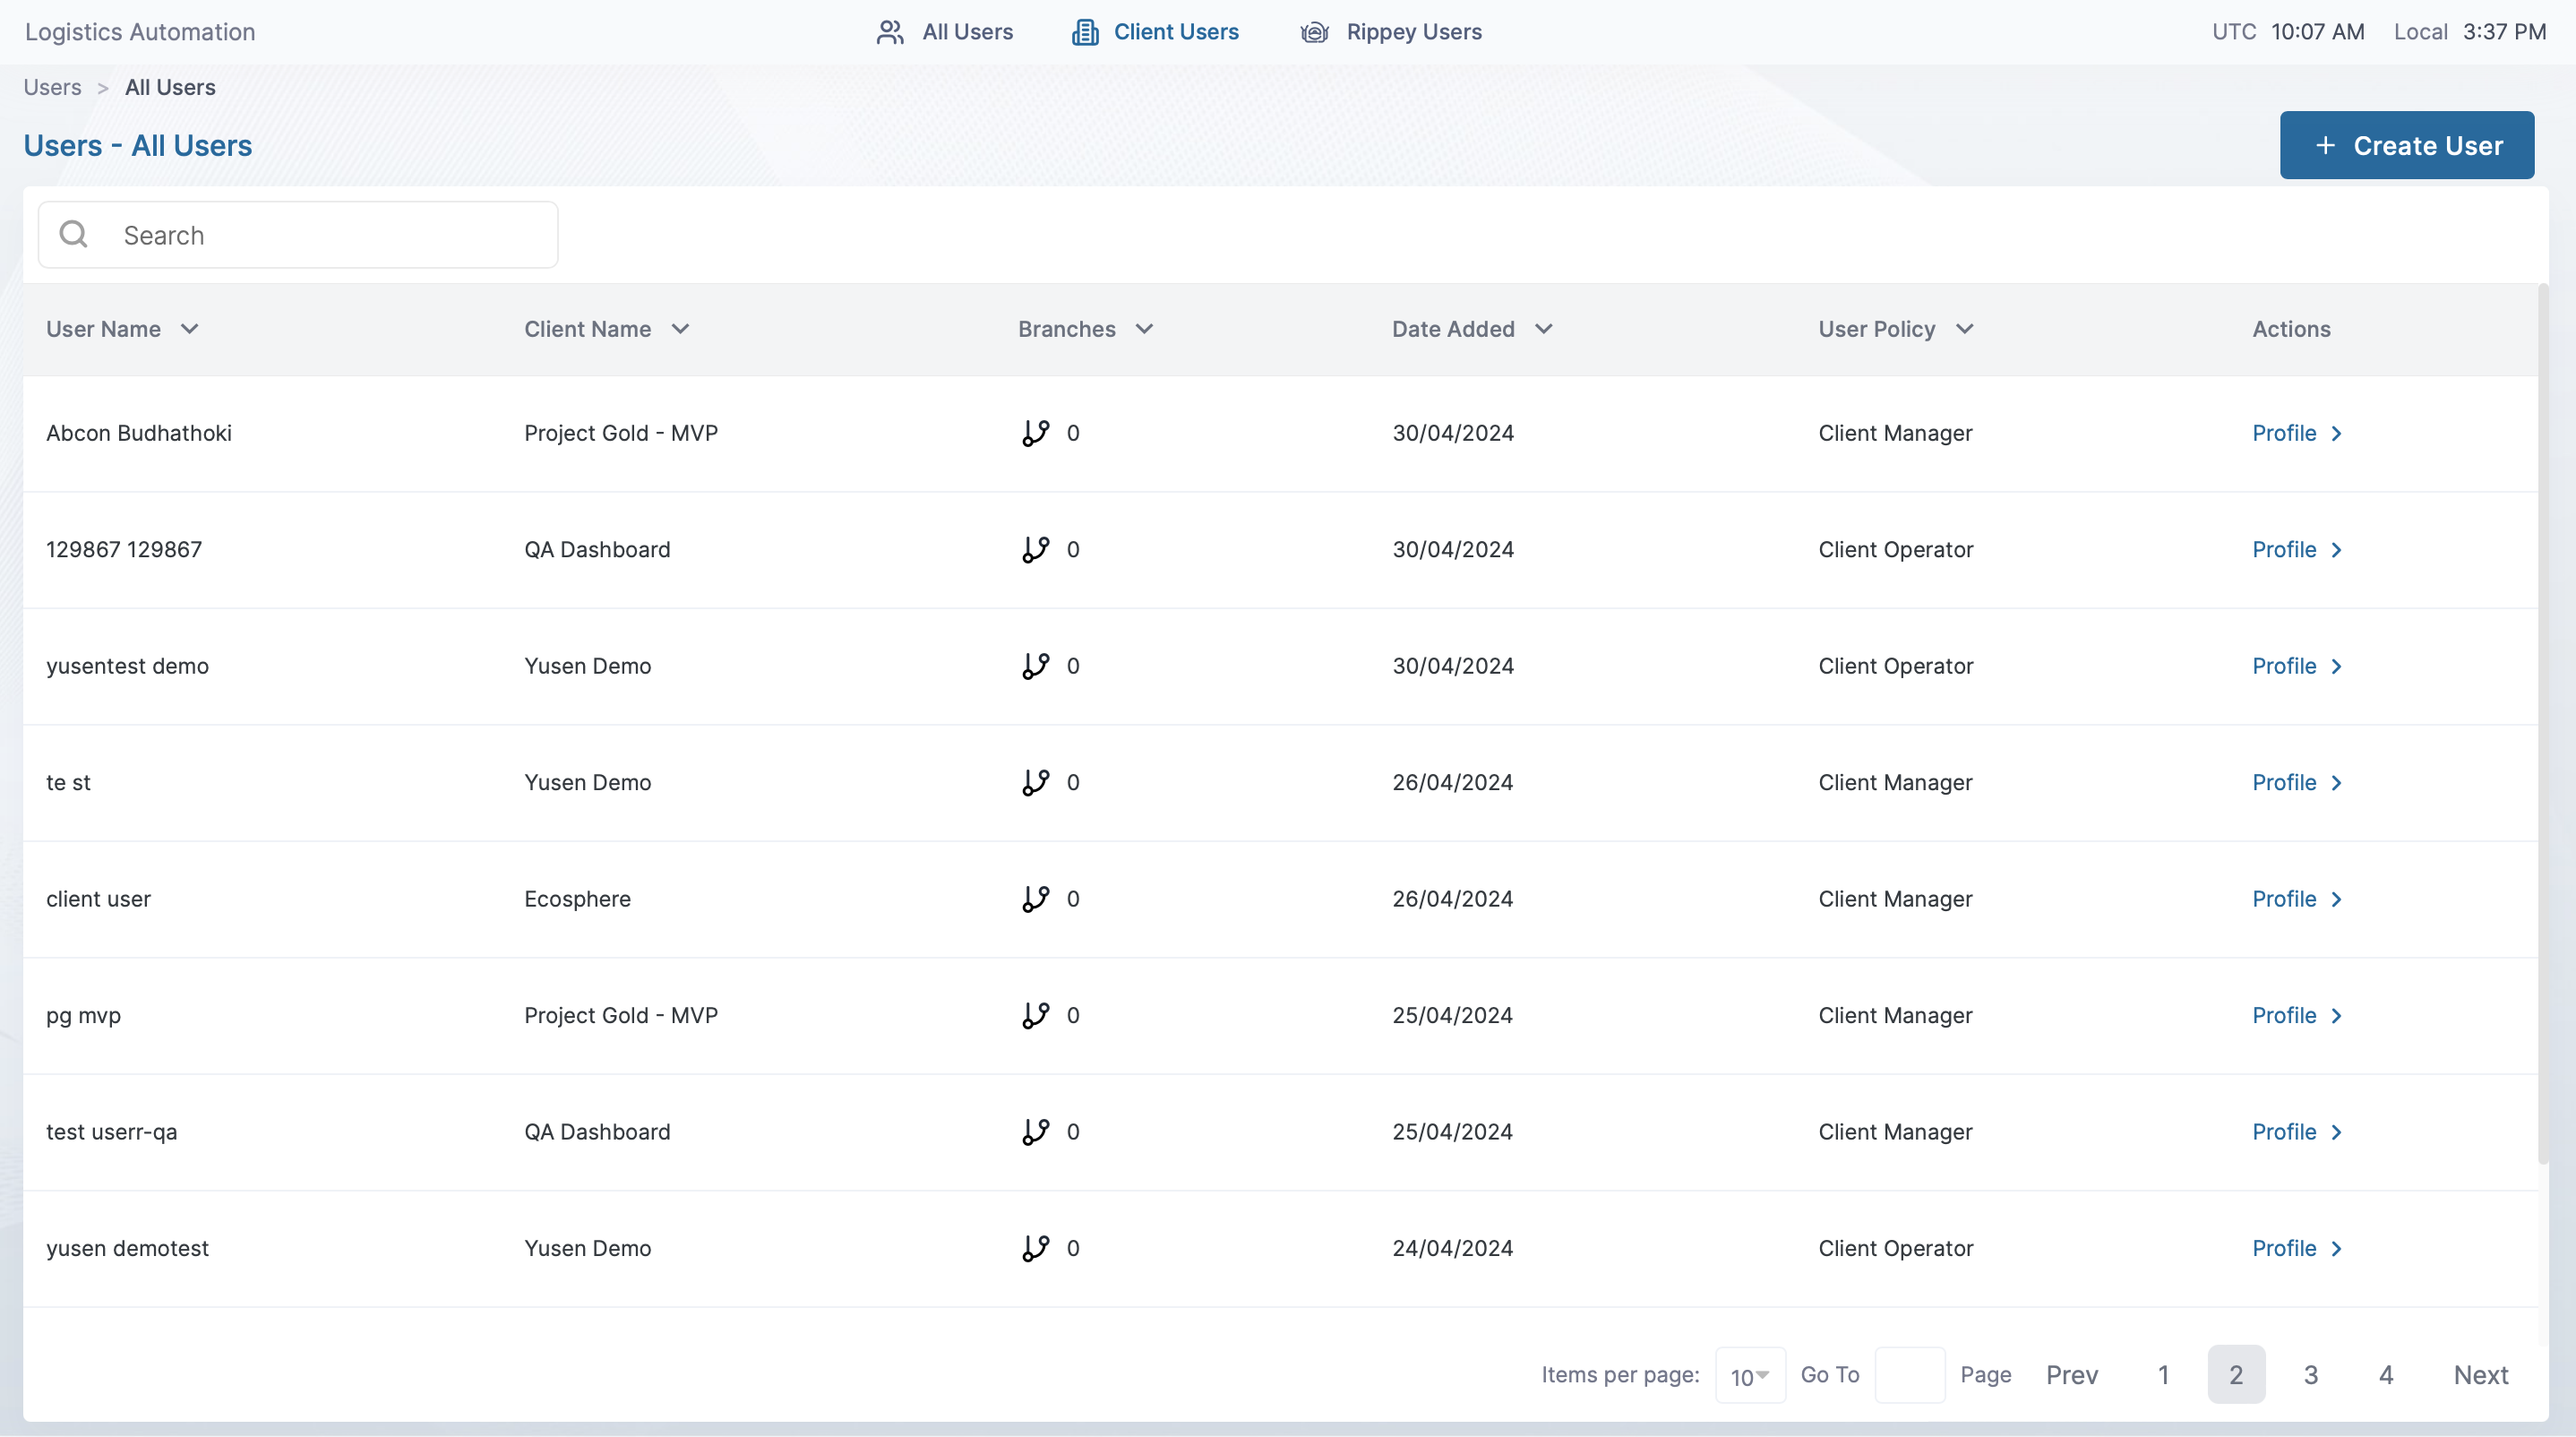Click branch icon in yusen demotest row
This screenshot has height=1437, width=2576.
coord(1035,1248)
